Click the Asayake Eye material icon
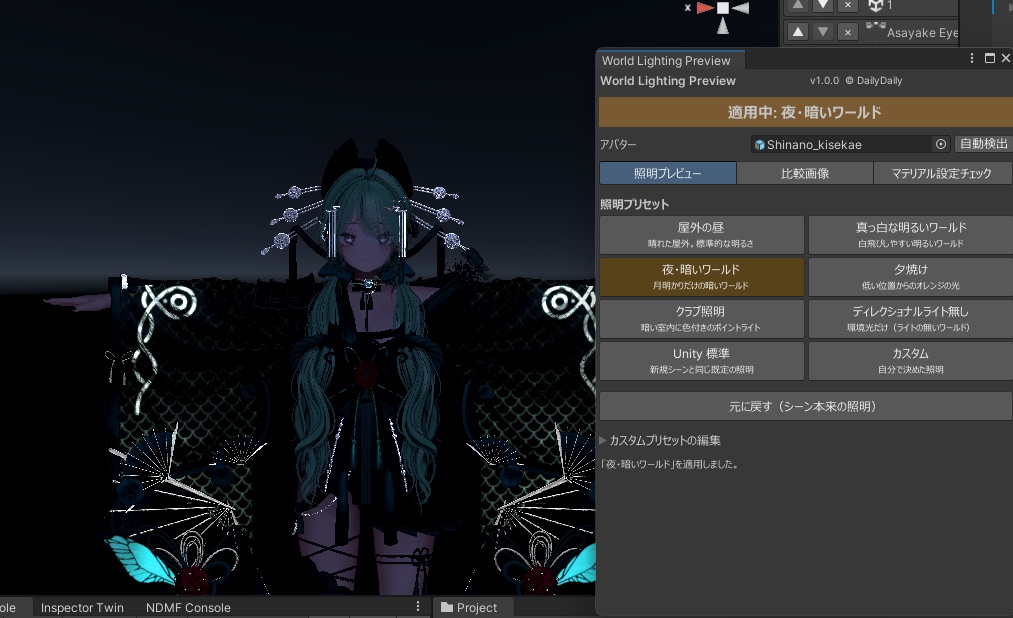This screenshot has height=618, width=1013. (x=875, y=26)
